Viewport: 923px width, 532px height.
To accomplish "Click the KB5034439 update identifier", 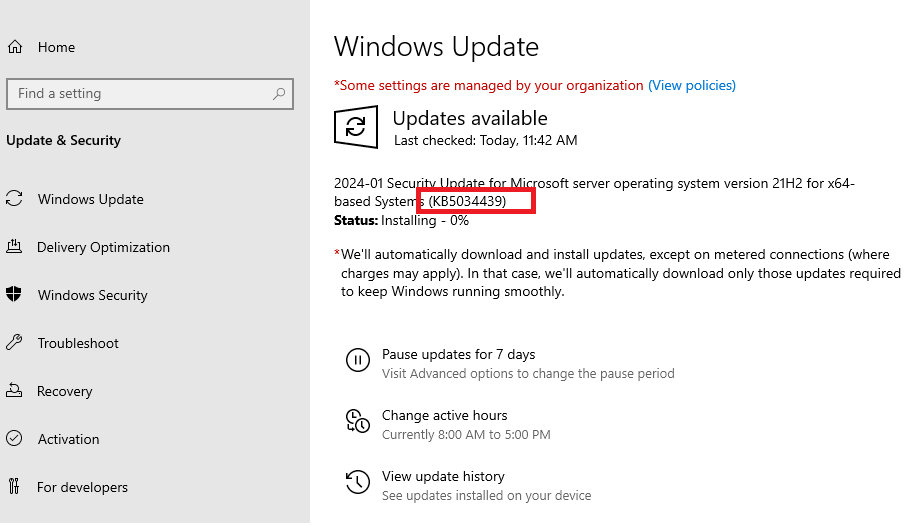I will [x=467, y=201].
